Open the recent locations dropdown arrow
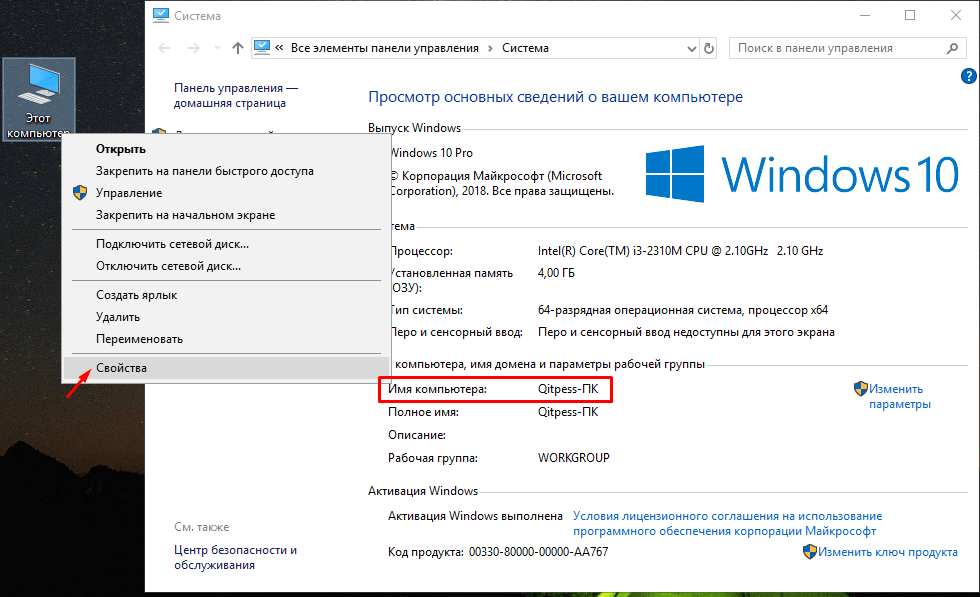Image resolution: width=980 pixels, height=597 pixels. 217,48
